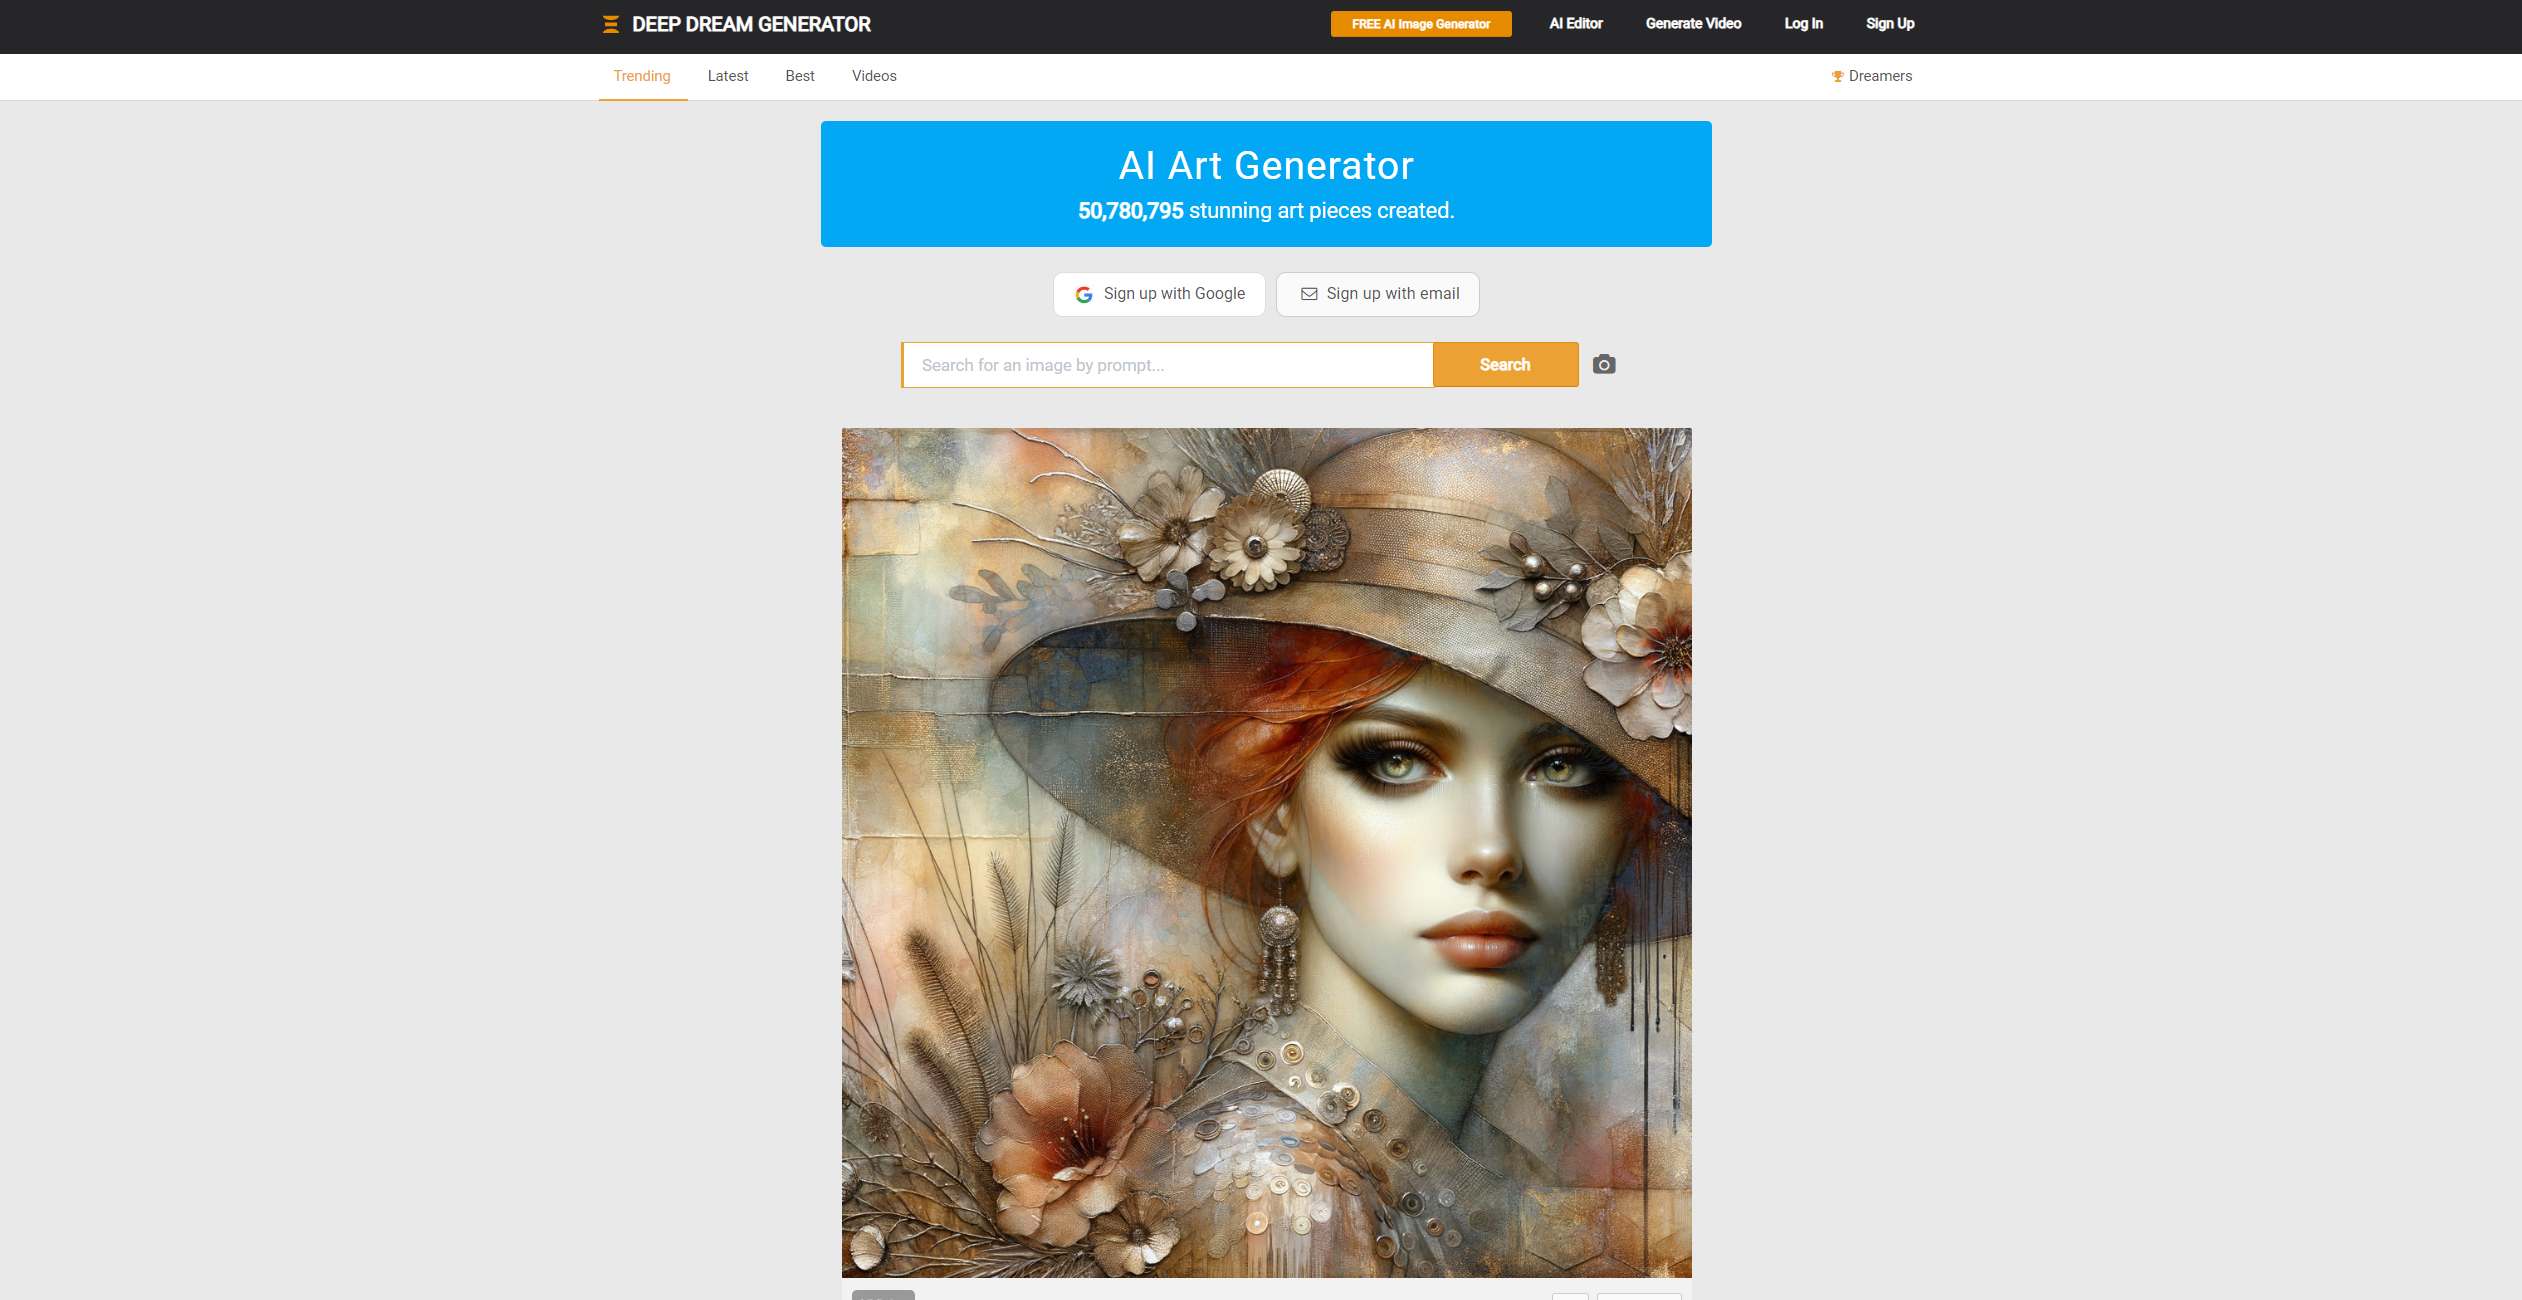Click the camera/image search icon
Image resolution: width=2522 pixels, height=1300 pixels.
pos(1603,365)
